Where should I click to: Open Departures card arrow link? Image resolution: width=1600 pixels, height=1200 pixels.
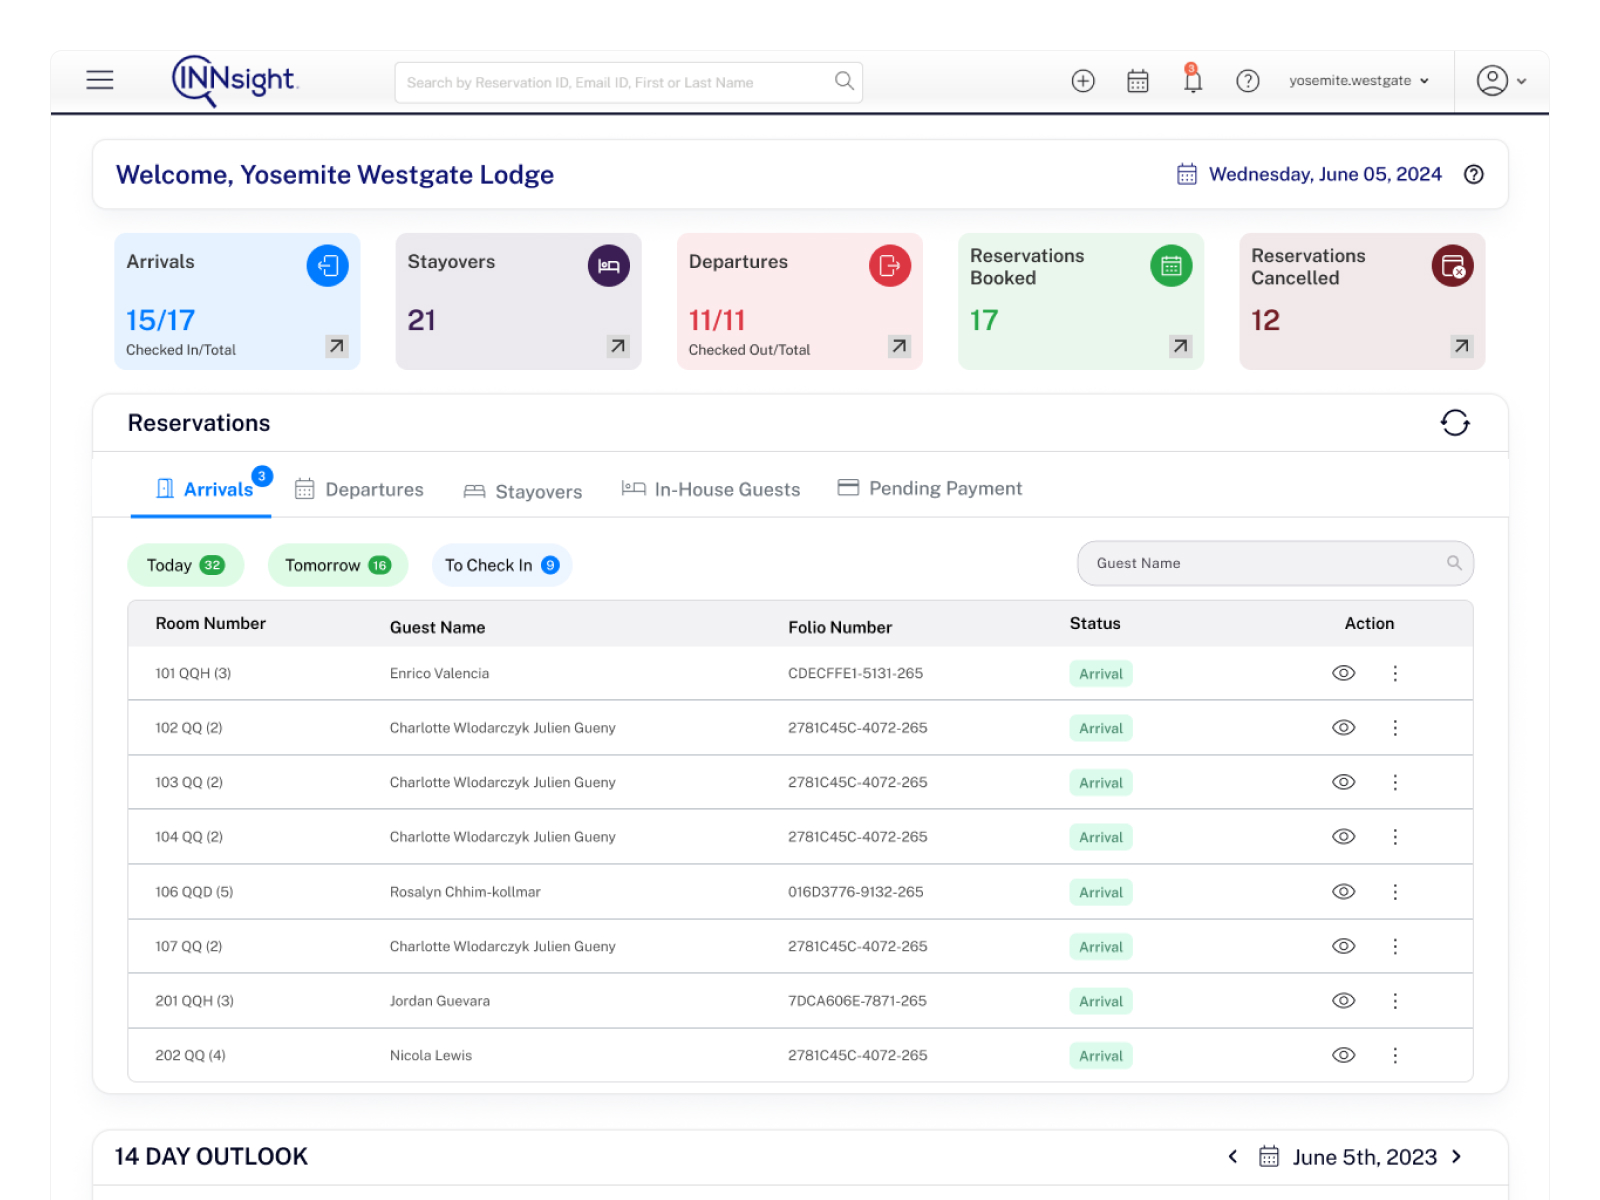[x=900, y=346]
